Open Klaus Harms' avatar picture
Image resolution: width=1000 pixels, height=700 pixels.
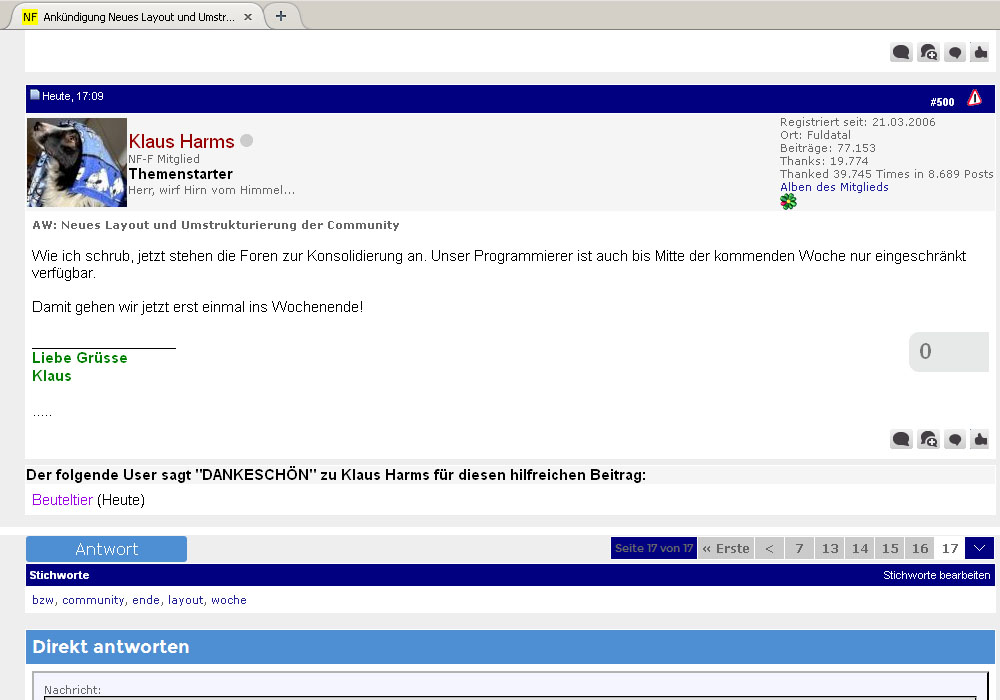[x=77, y=163]
